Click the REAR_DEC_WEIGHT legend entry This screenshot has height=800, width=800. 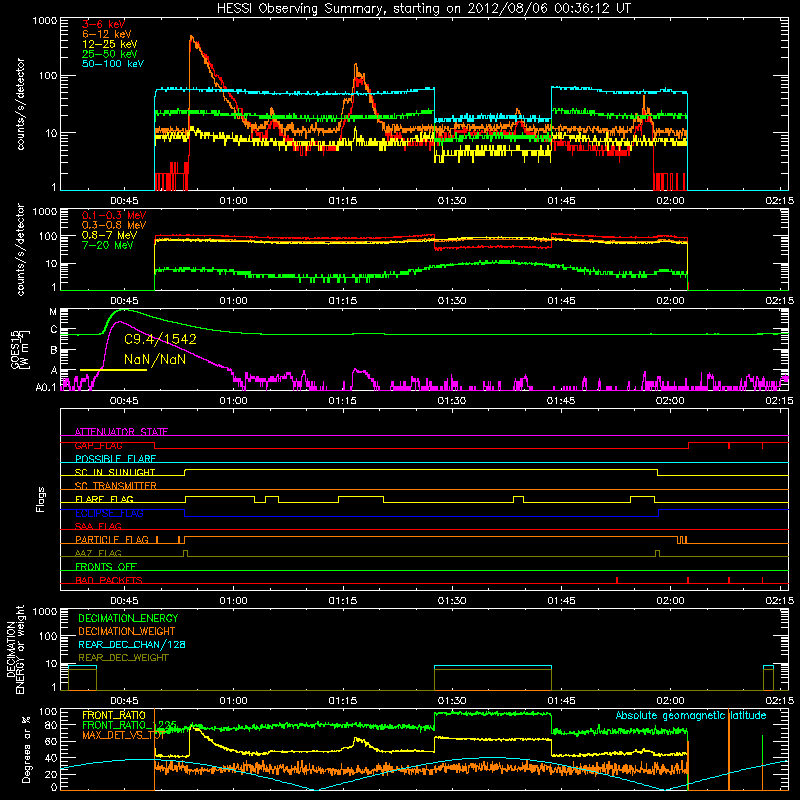coord(123,658)
